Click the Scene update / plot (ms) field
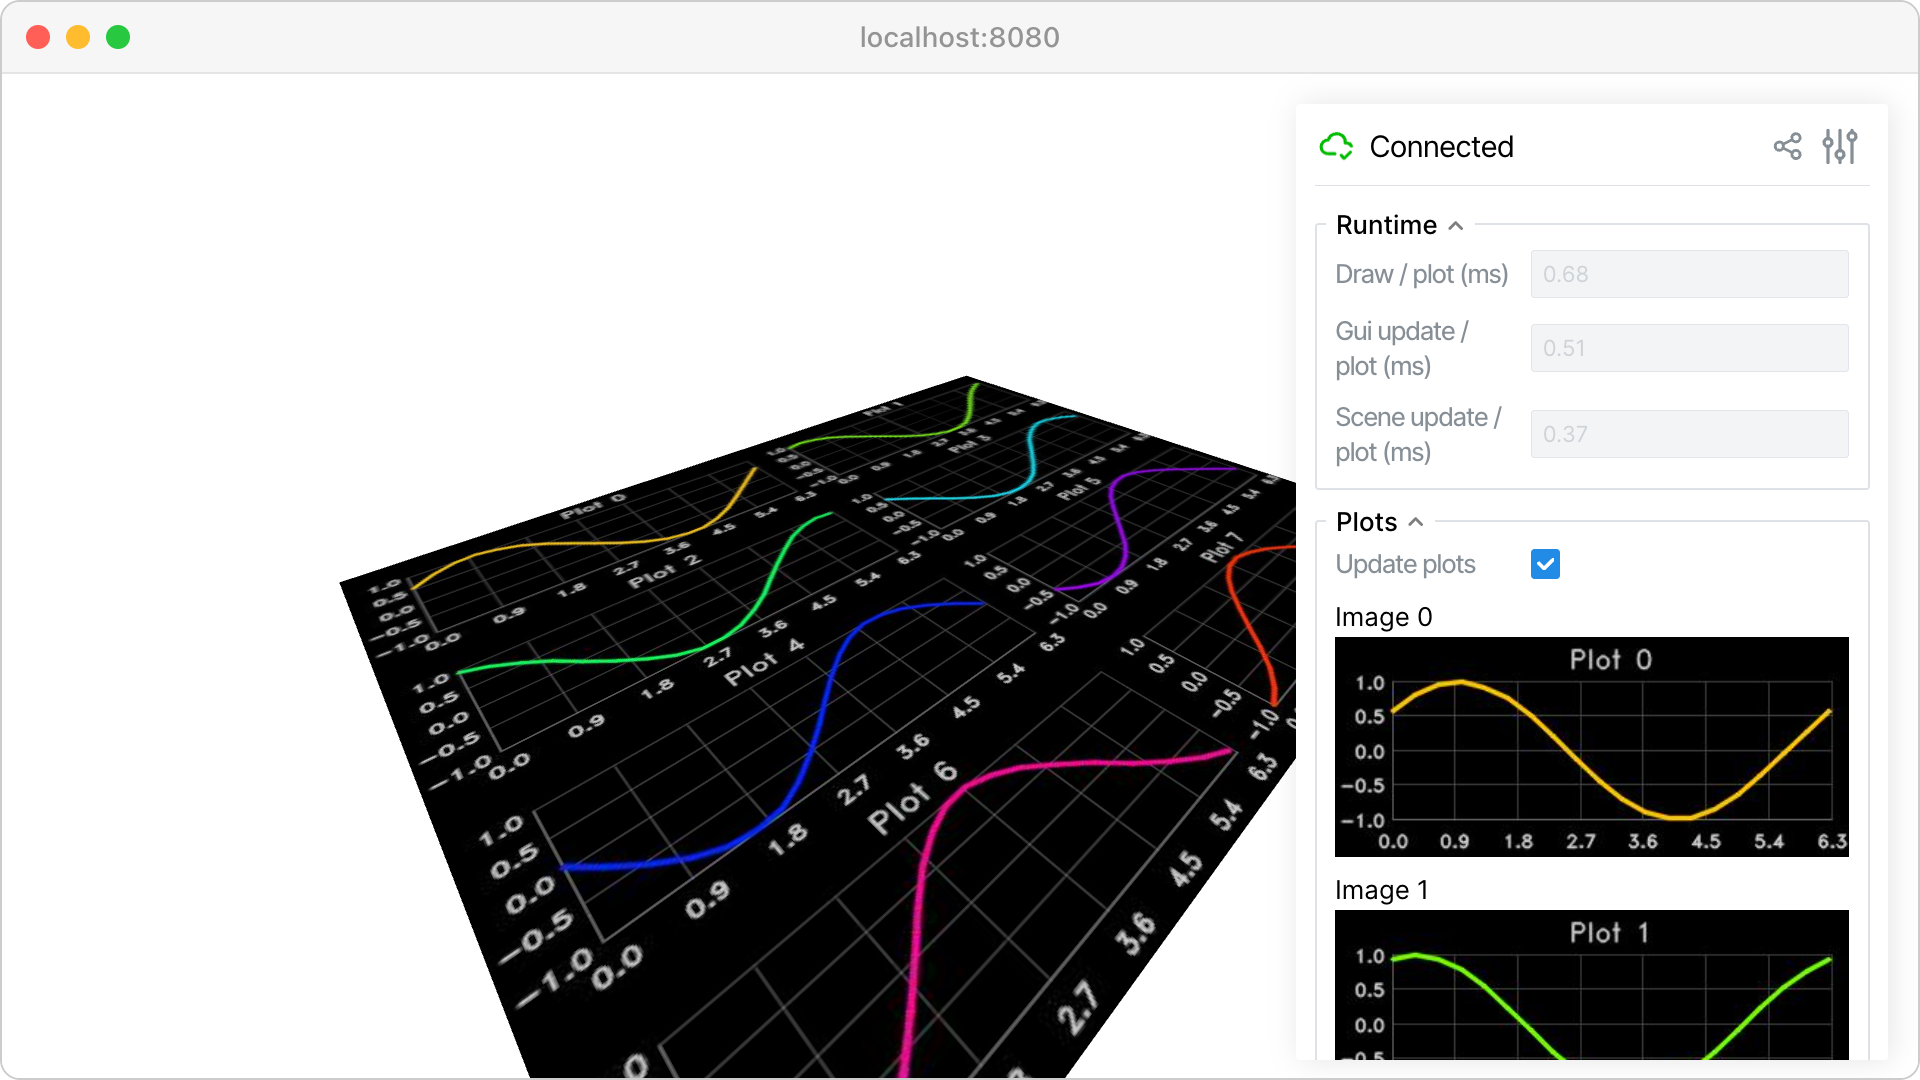The height and width of the screenshot is (1080, 1920). click(1689, 434)
